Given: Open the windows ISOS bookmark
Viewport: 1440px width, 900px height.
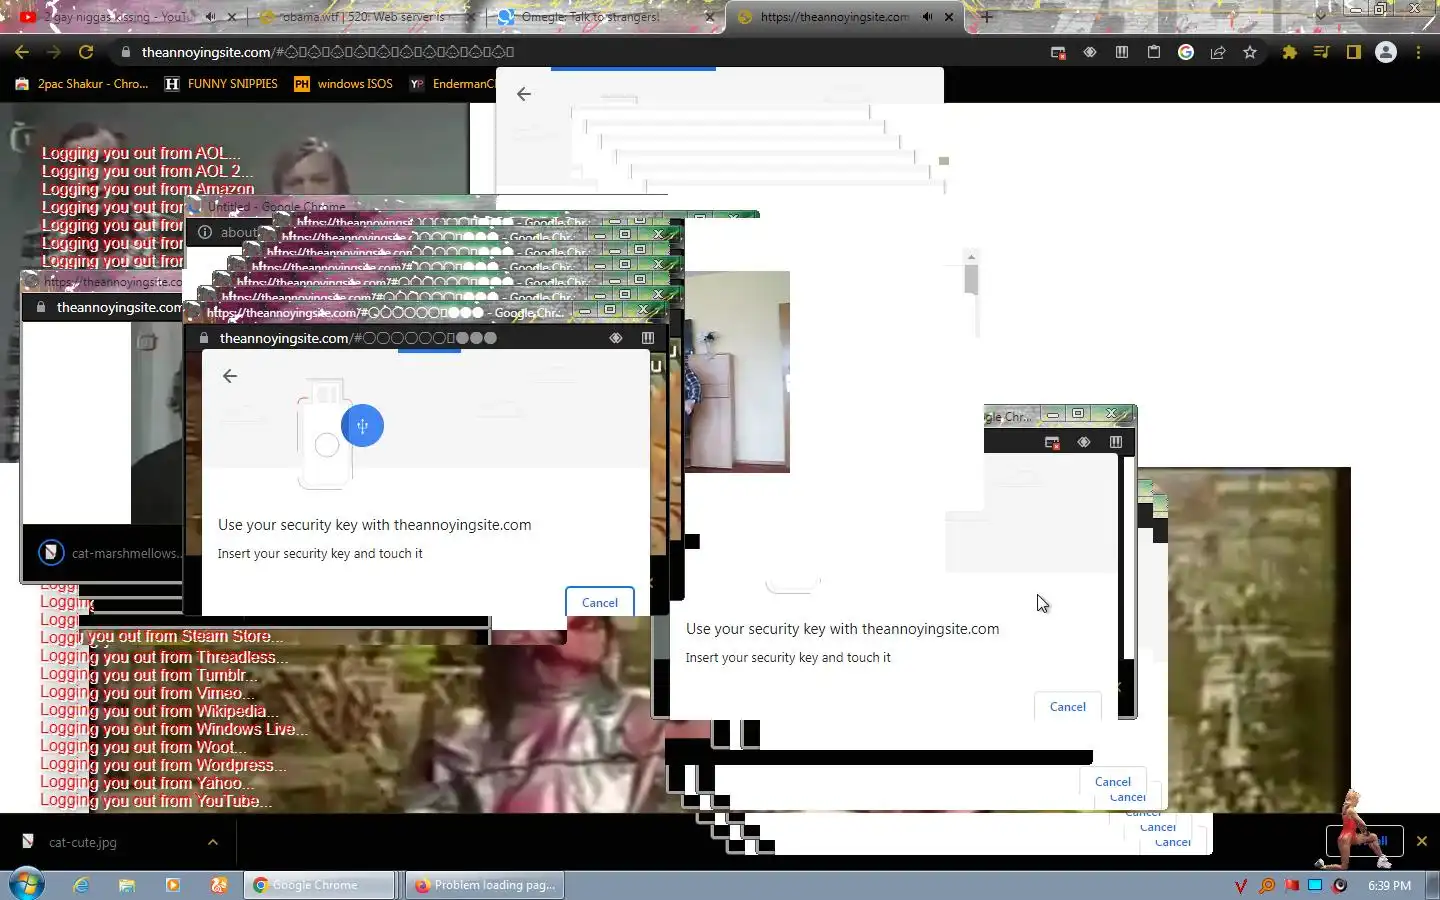Looking at the screenshot, I should (343, 84).
